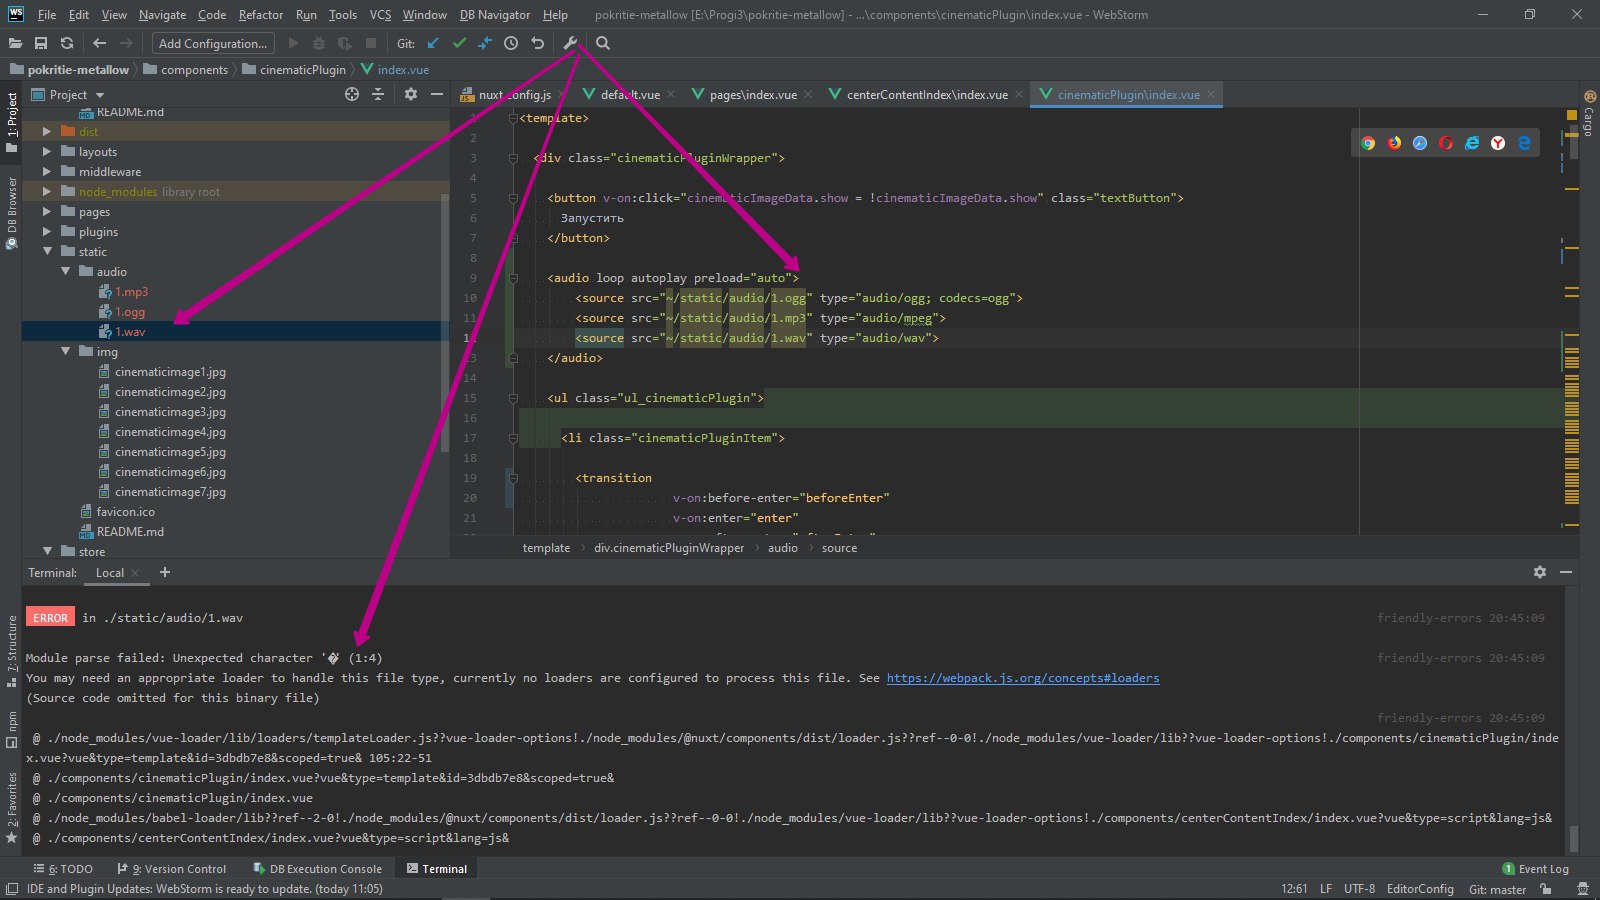The image size is (1600, 900).
Task: Collapse all in Project panel
Action: click(378, 94)
